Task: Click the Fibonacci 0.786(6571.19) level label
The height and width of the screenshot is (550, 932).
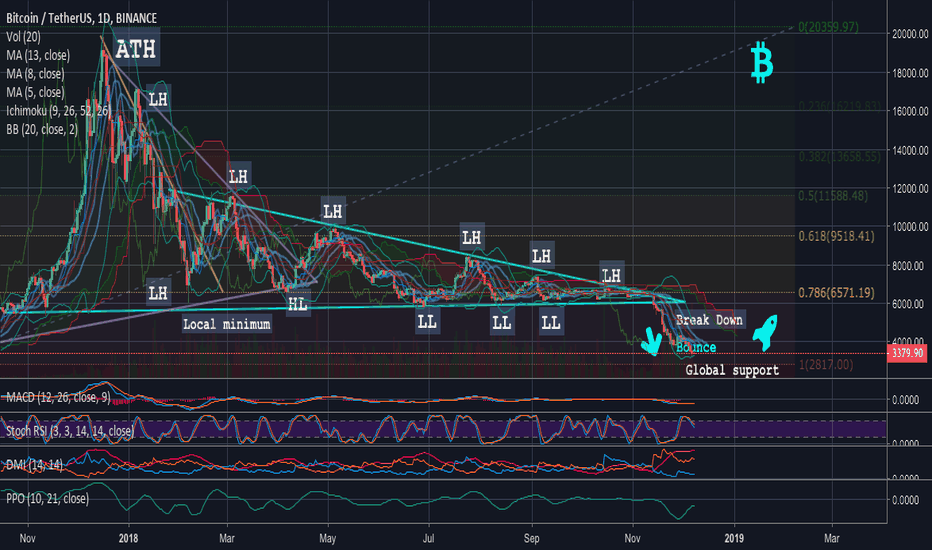Action: pyautogui.click(x=836, y=293)
